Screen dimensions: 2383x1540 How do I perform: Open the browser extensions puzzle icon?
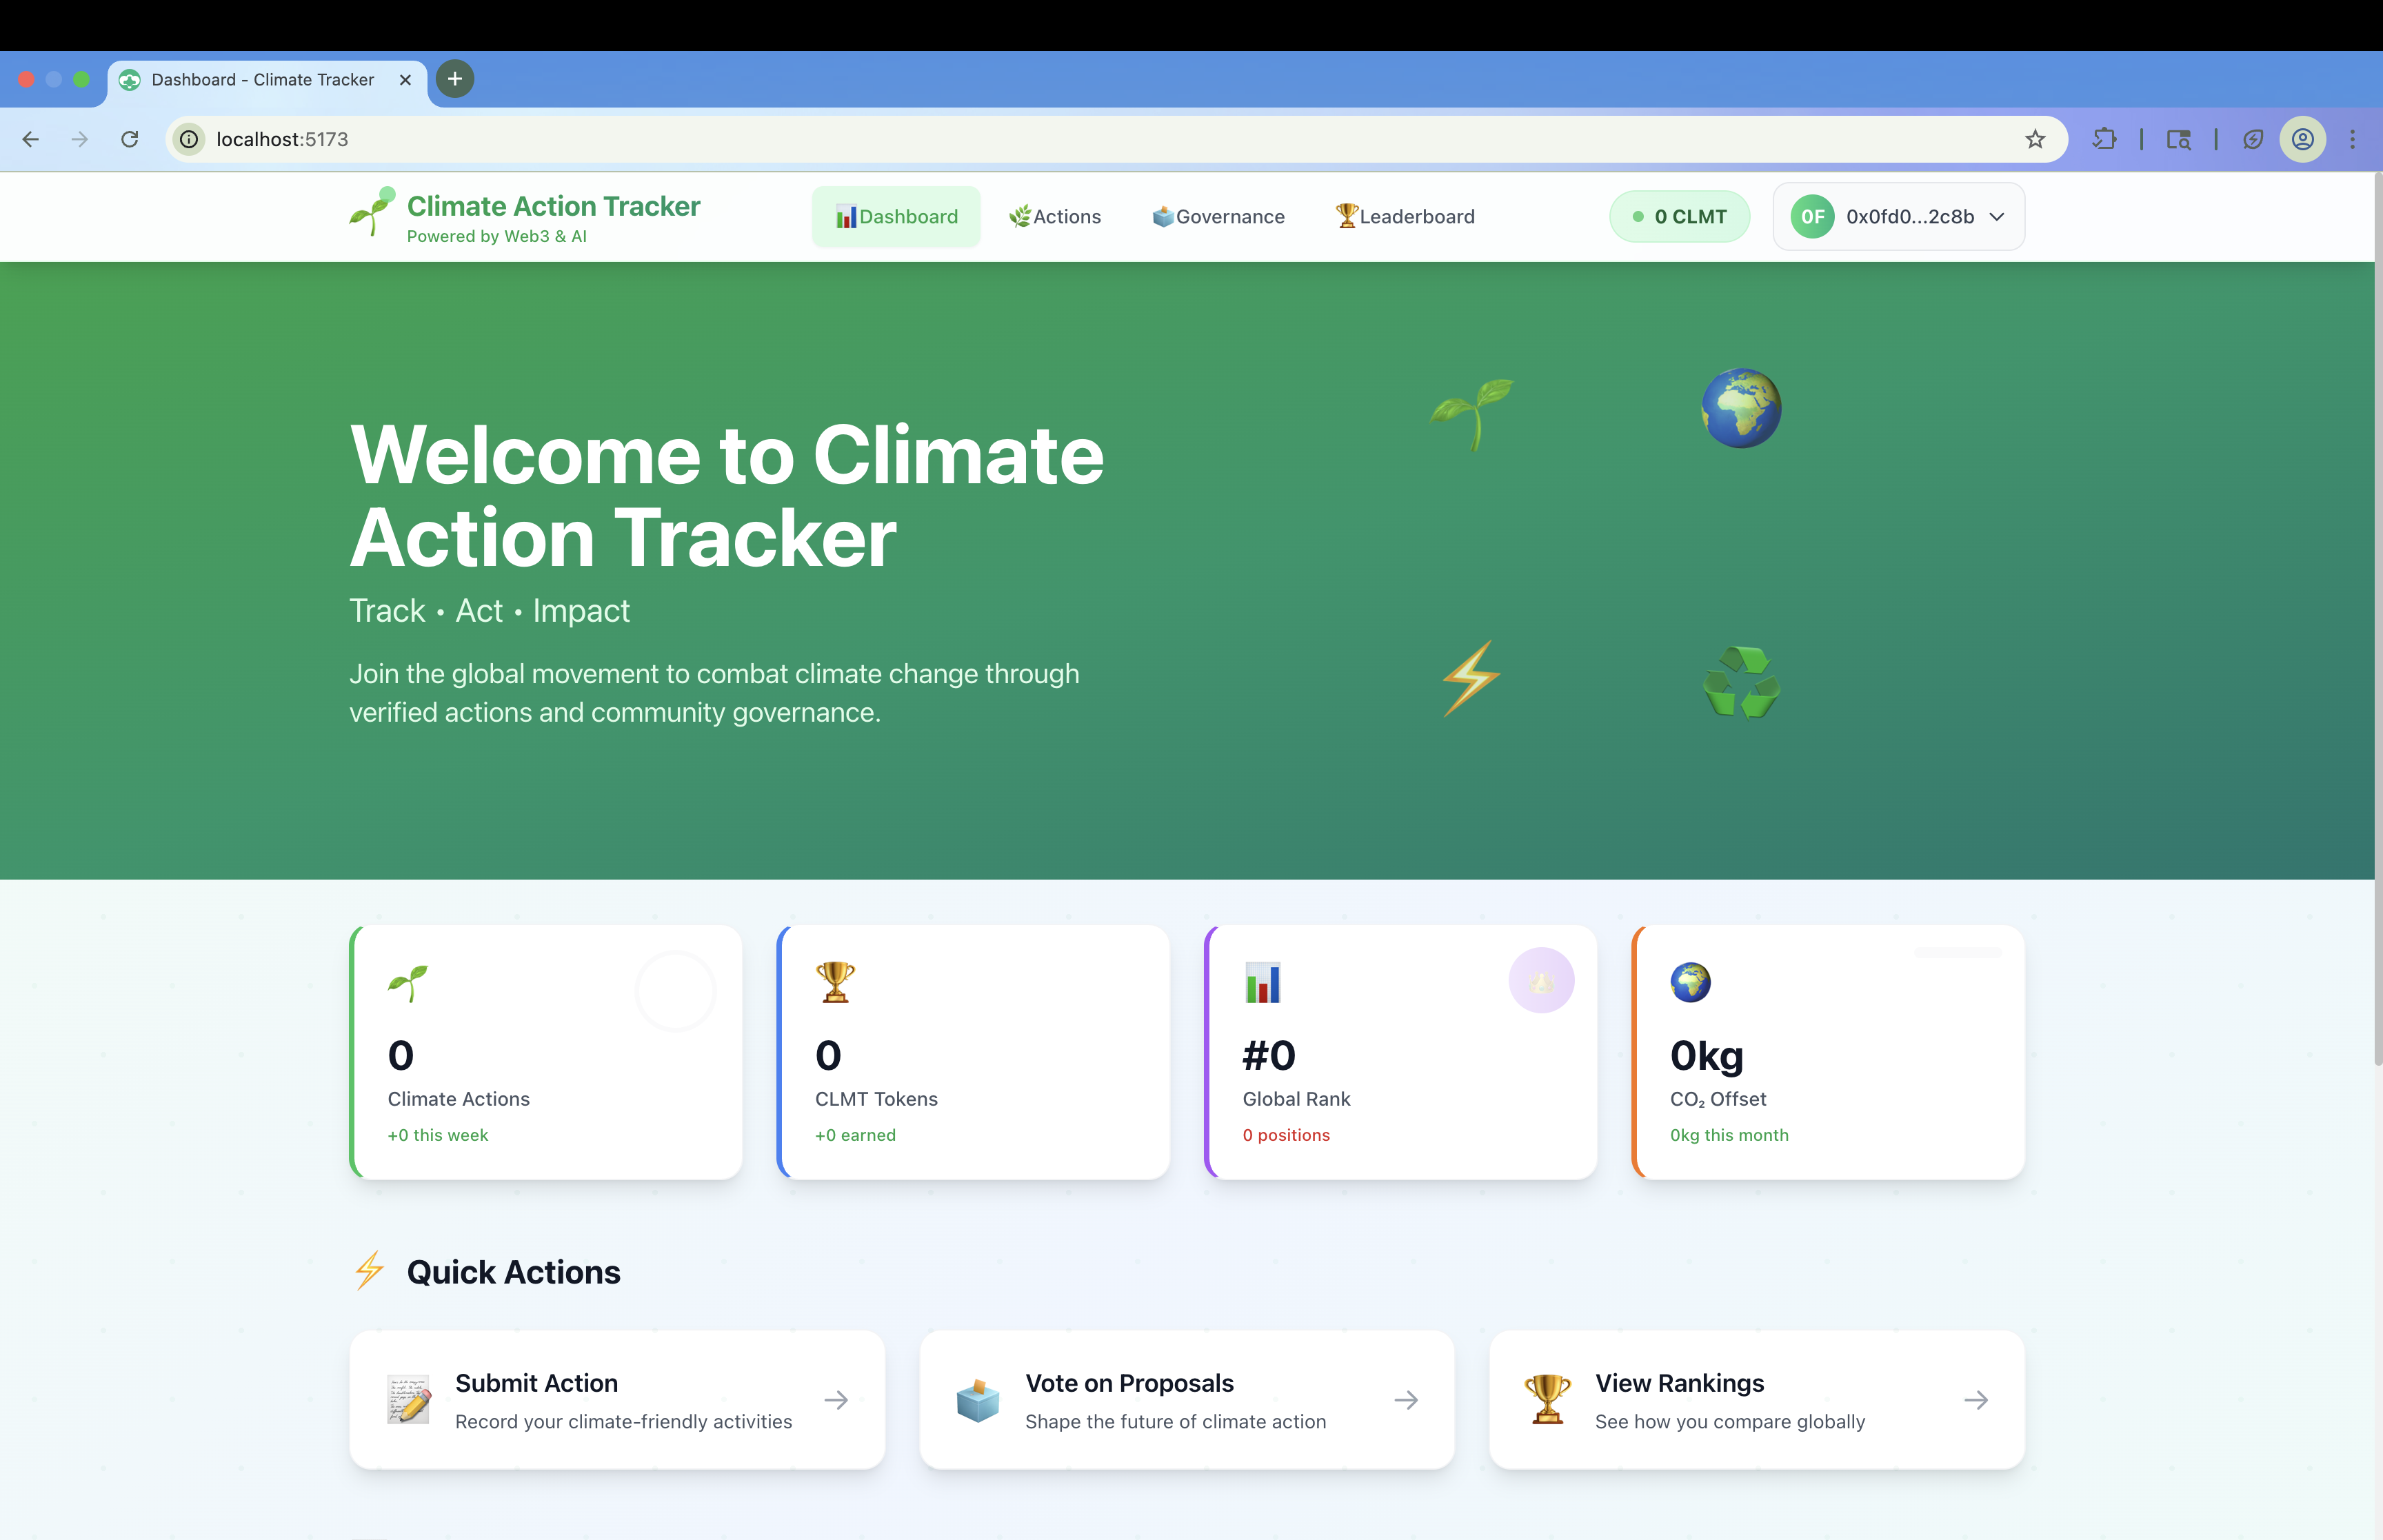2104,139
